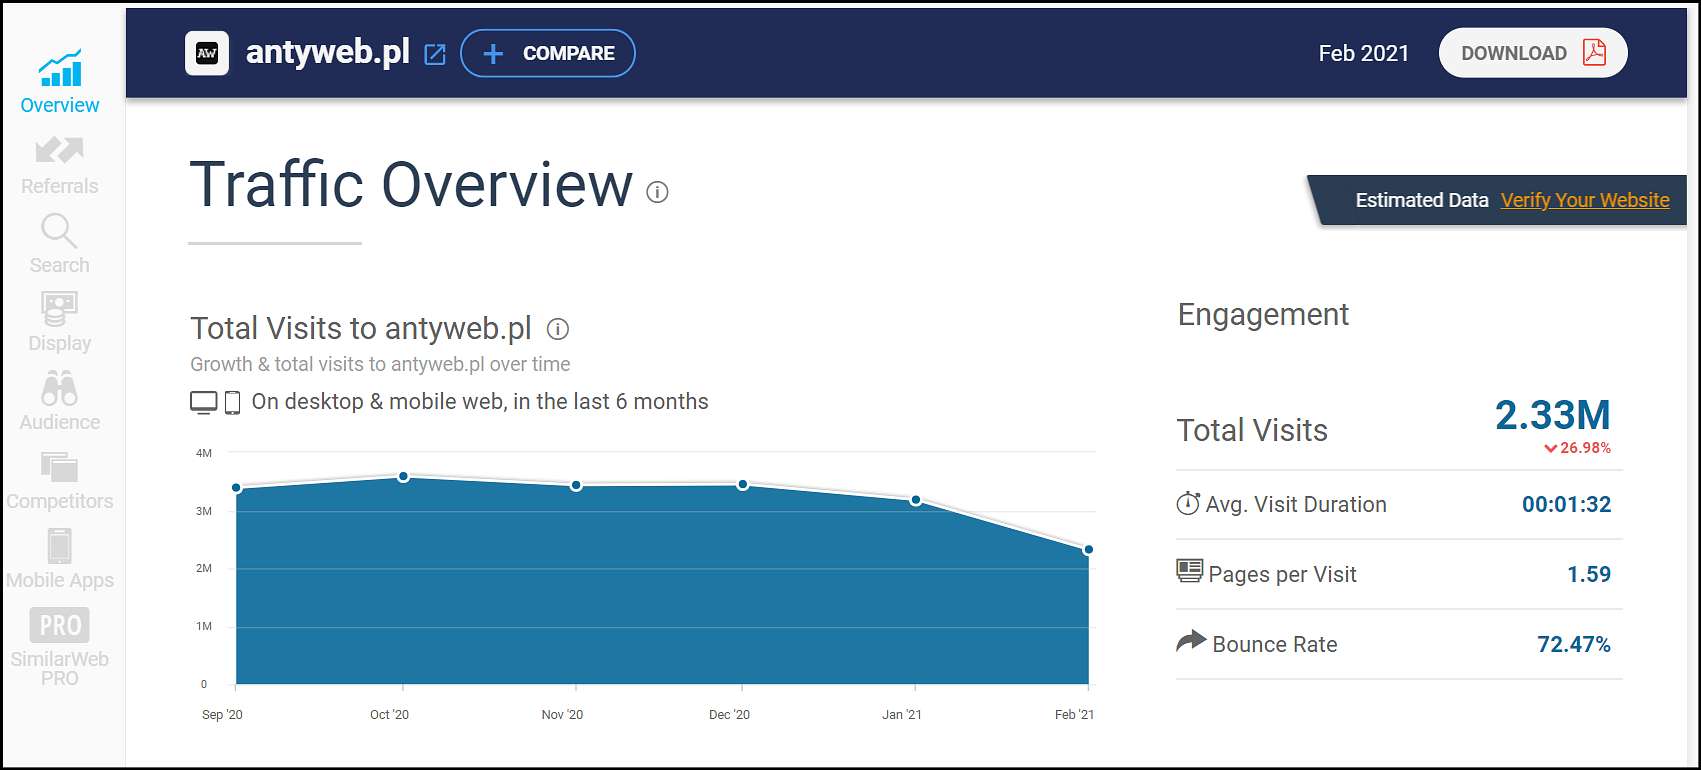This screenshot has height=770, width=1701.
Task: Click the antyweb.pl domain title
Action: [328, 52]
